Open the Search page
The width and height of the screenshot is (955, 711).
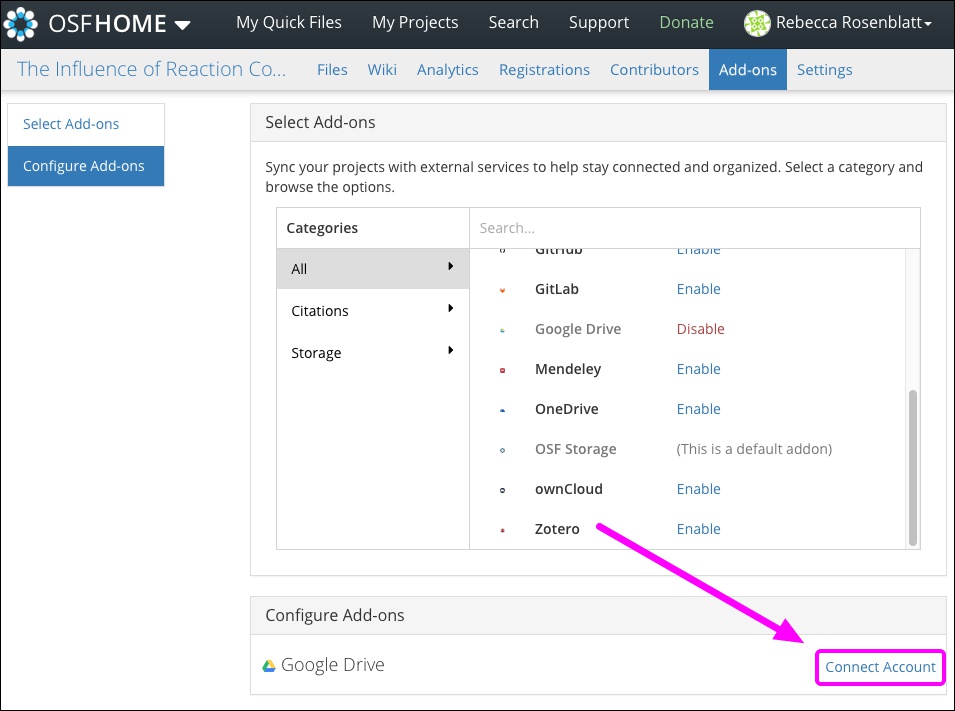click(513, 23)
